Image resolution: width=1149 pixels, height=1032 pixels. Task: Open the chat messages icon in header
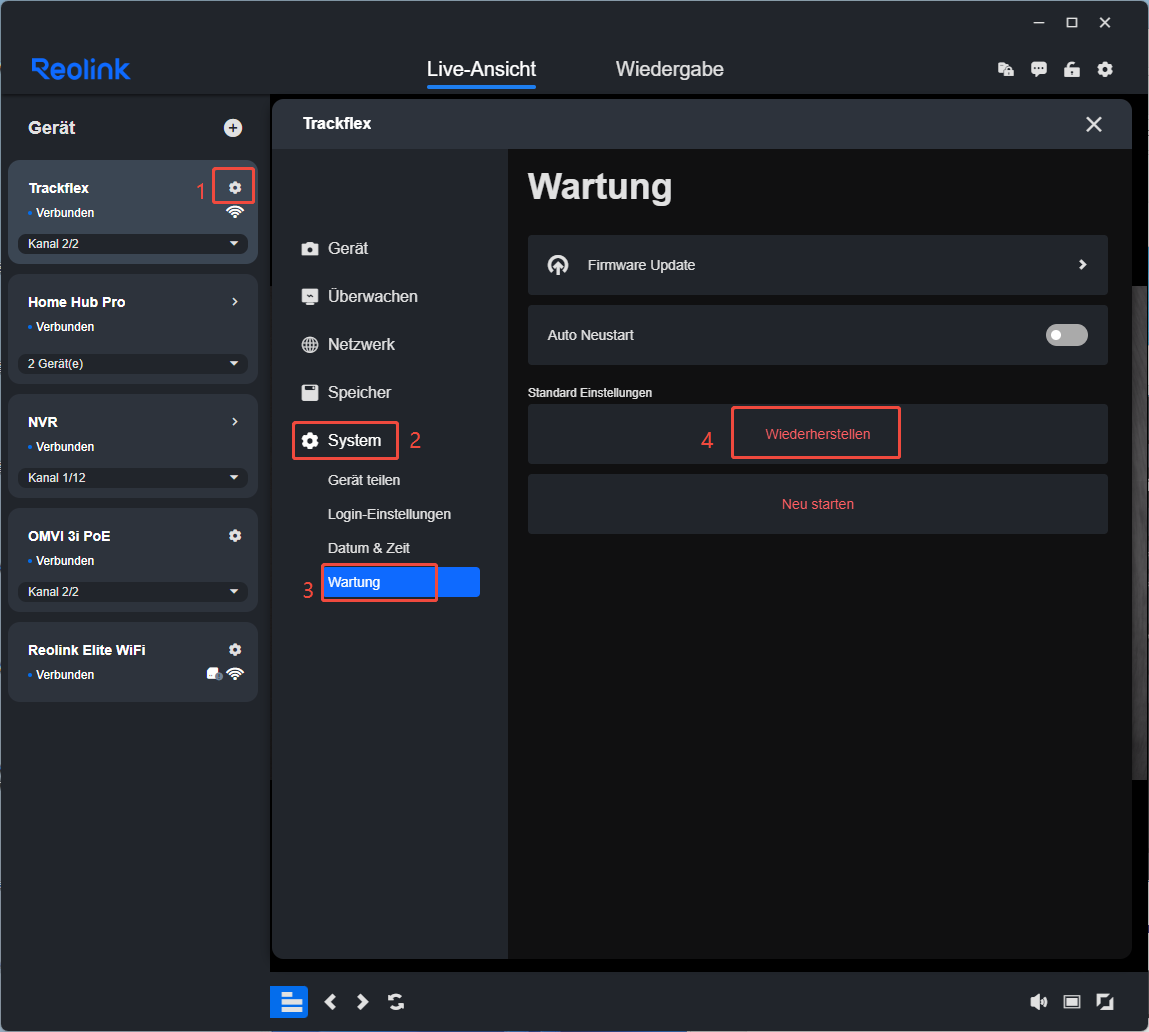tap(1038, 69)
